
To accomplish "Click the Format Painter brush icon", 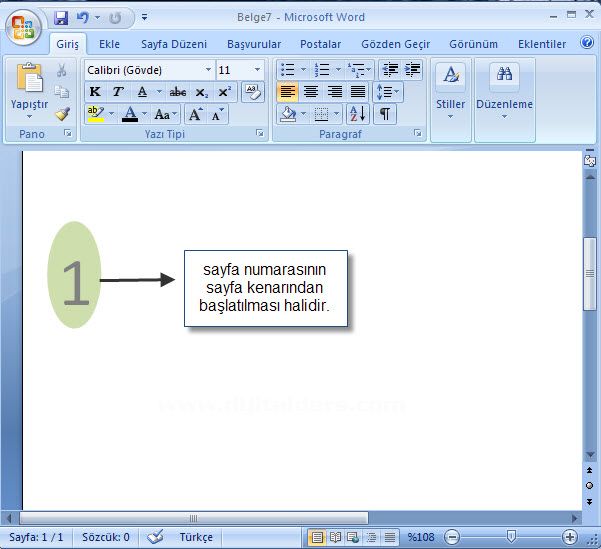I will coord(62,114).
